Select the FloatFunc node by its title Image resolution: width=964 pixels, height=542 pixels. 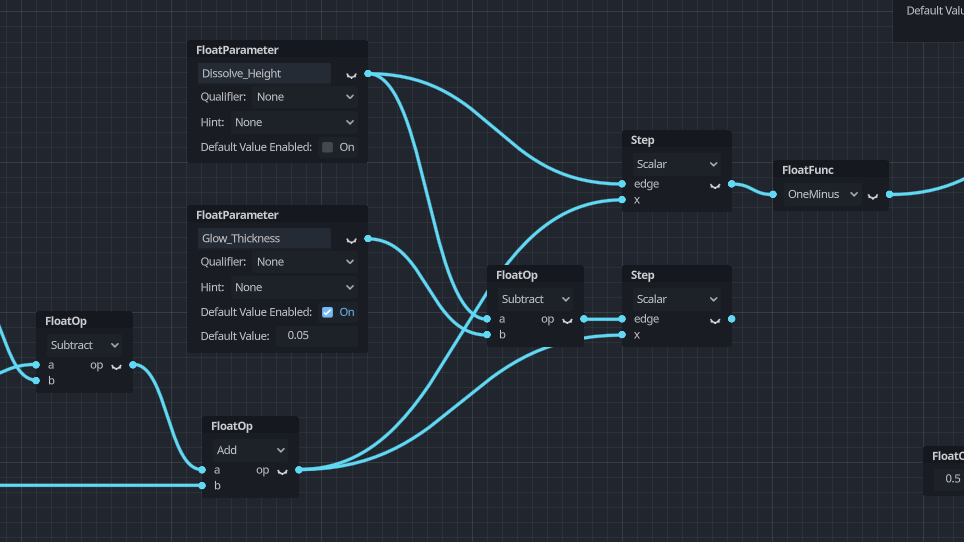point(809,170)
